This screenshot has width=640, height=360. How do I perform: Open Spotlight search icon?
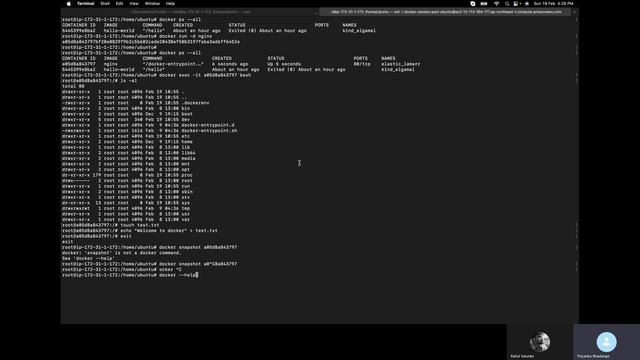pyautogui.click(x=507, y=4)
